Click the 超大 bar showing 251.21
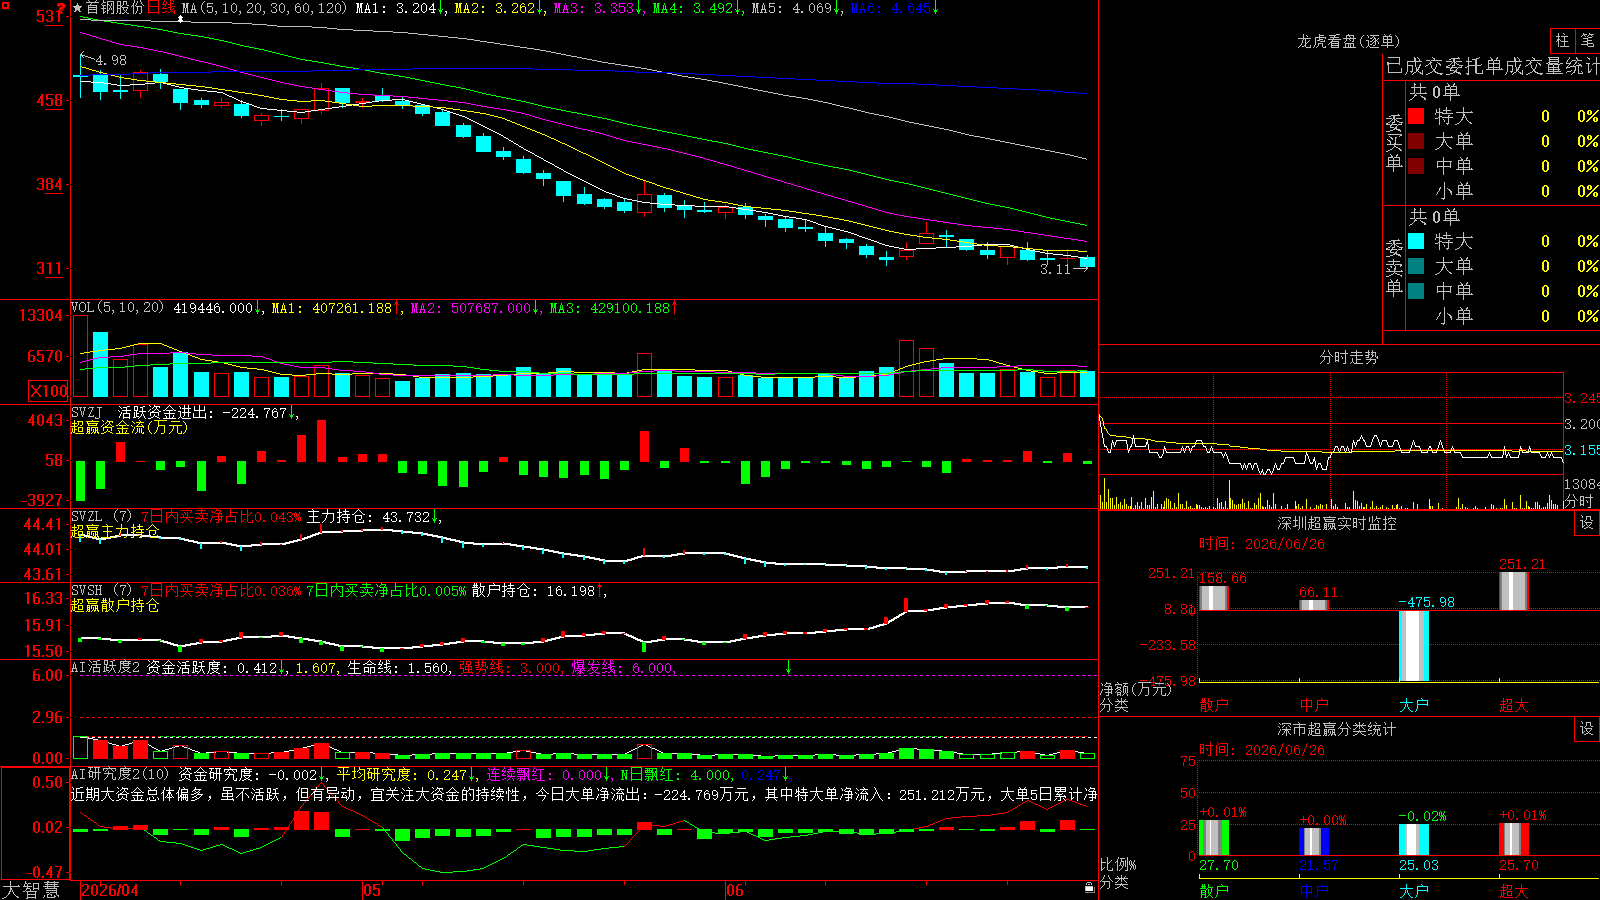The height and width of the screenshot is (900, 1600). (x=1514, y=591)
